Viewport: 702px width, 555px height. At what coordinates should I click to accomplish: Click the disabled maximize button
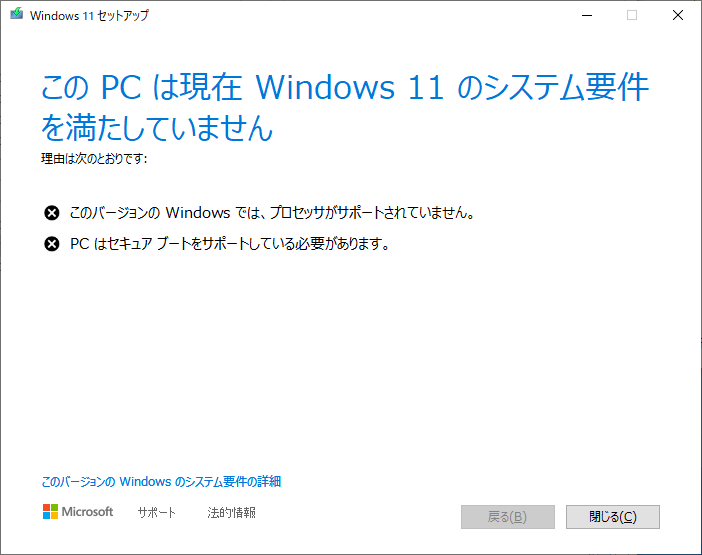632,15
